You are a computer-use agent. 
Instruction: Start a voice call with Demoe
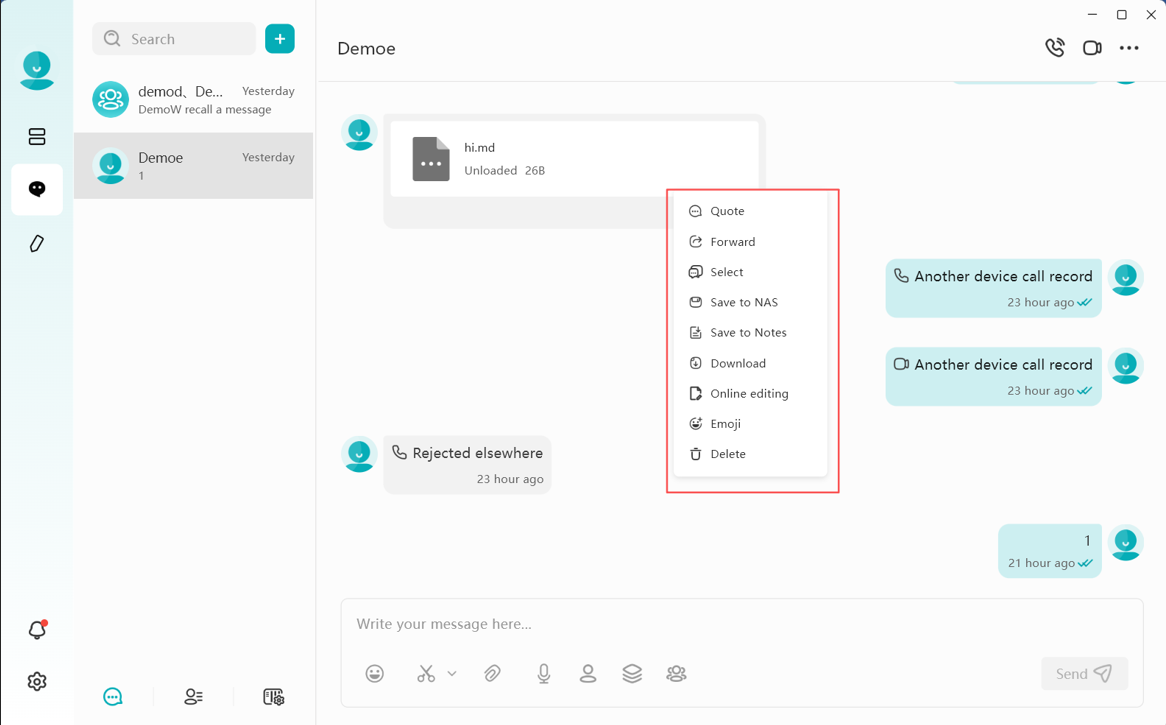(x=1054, y=48)
